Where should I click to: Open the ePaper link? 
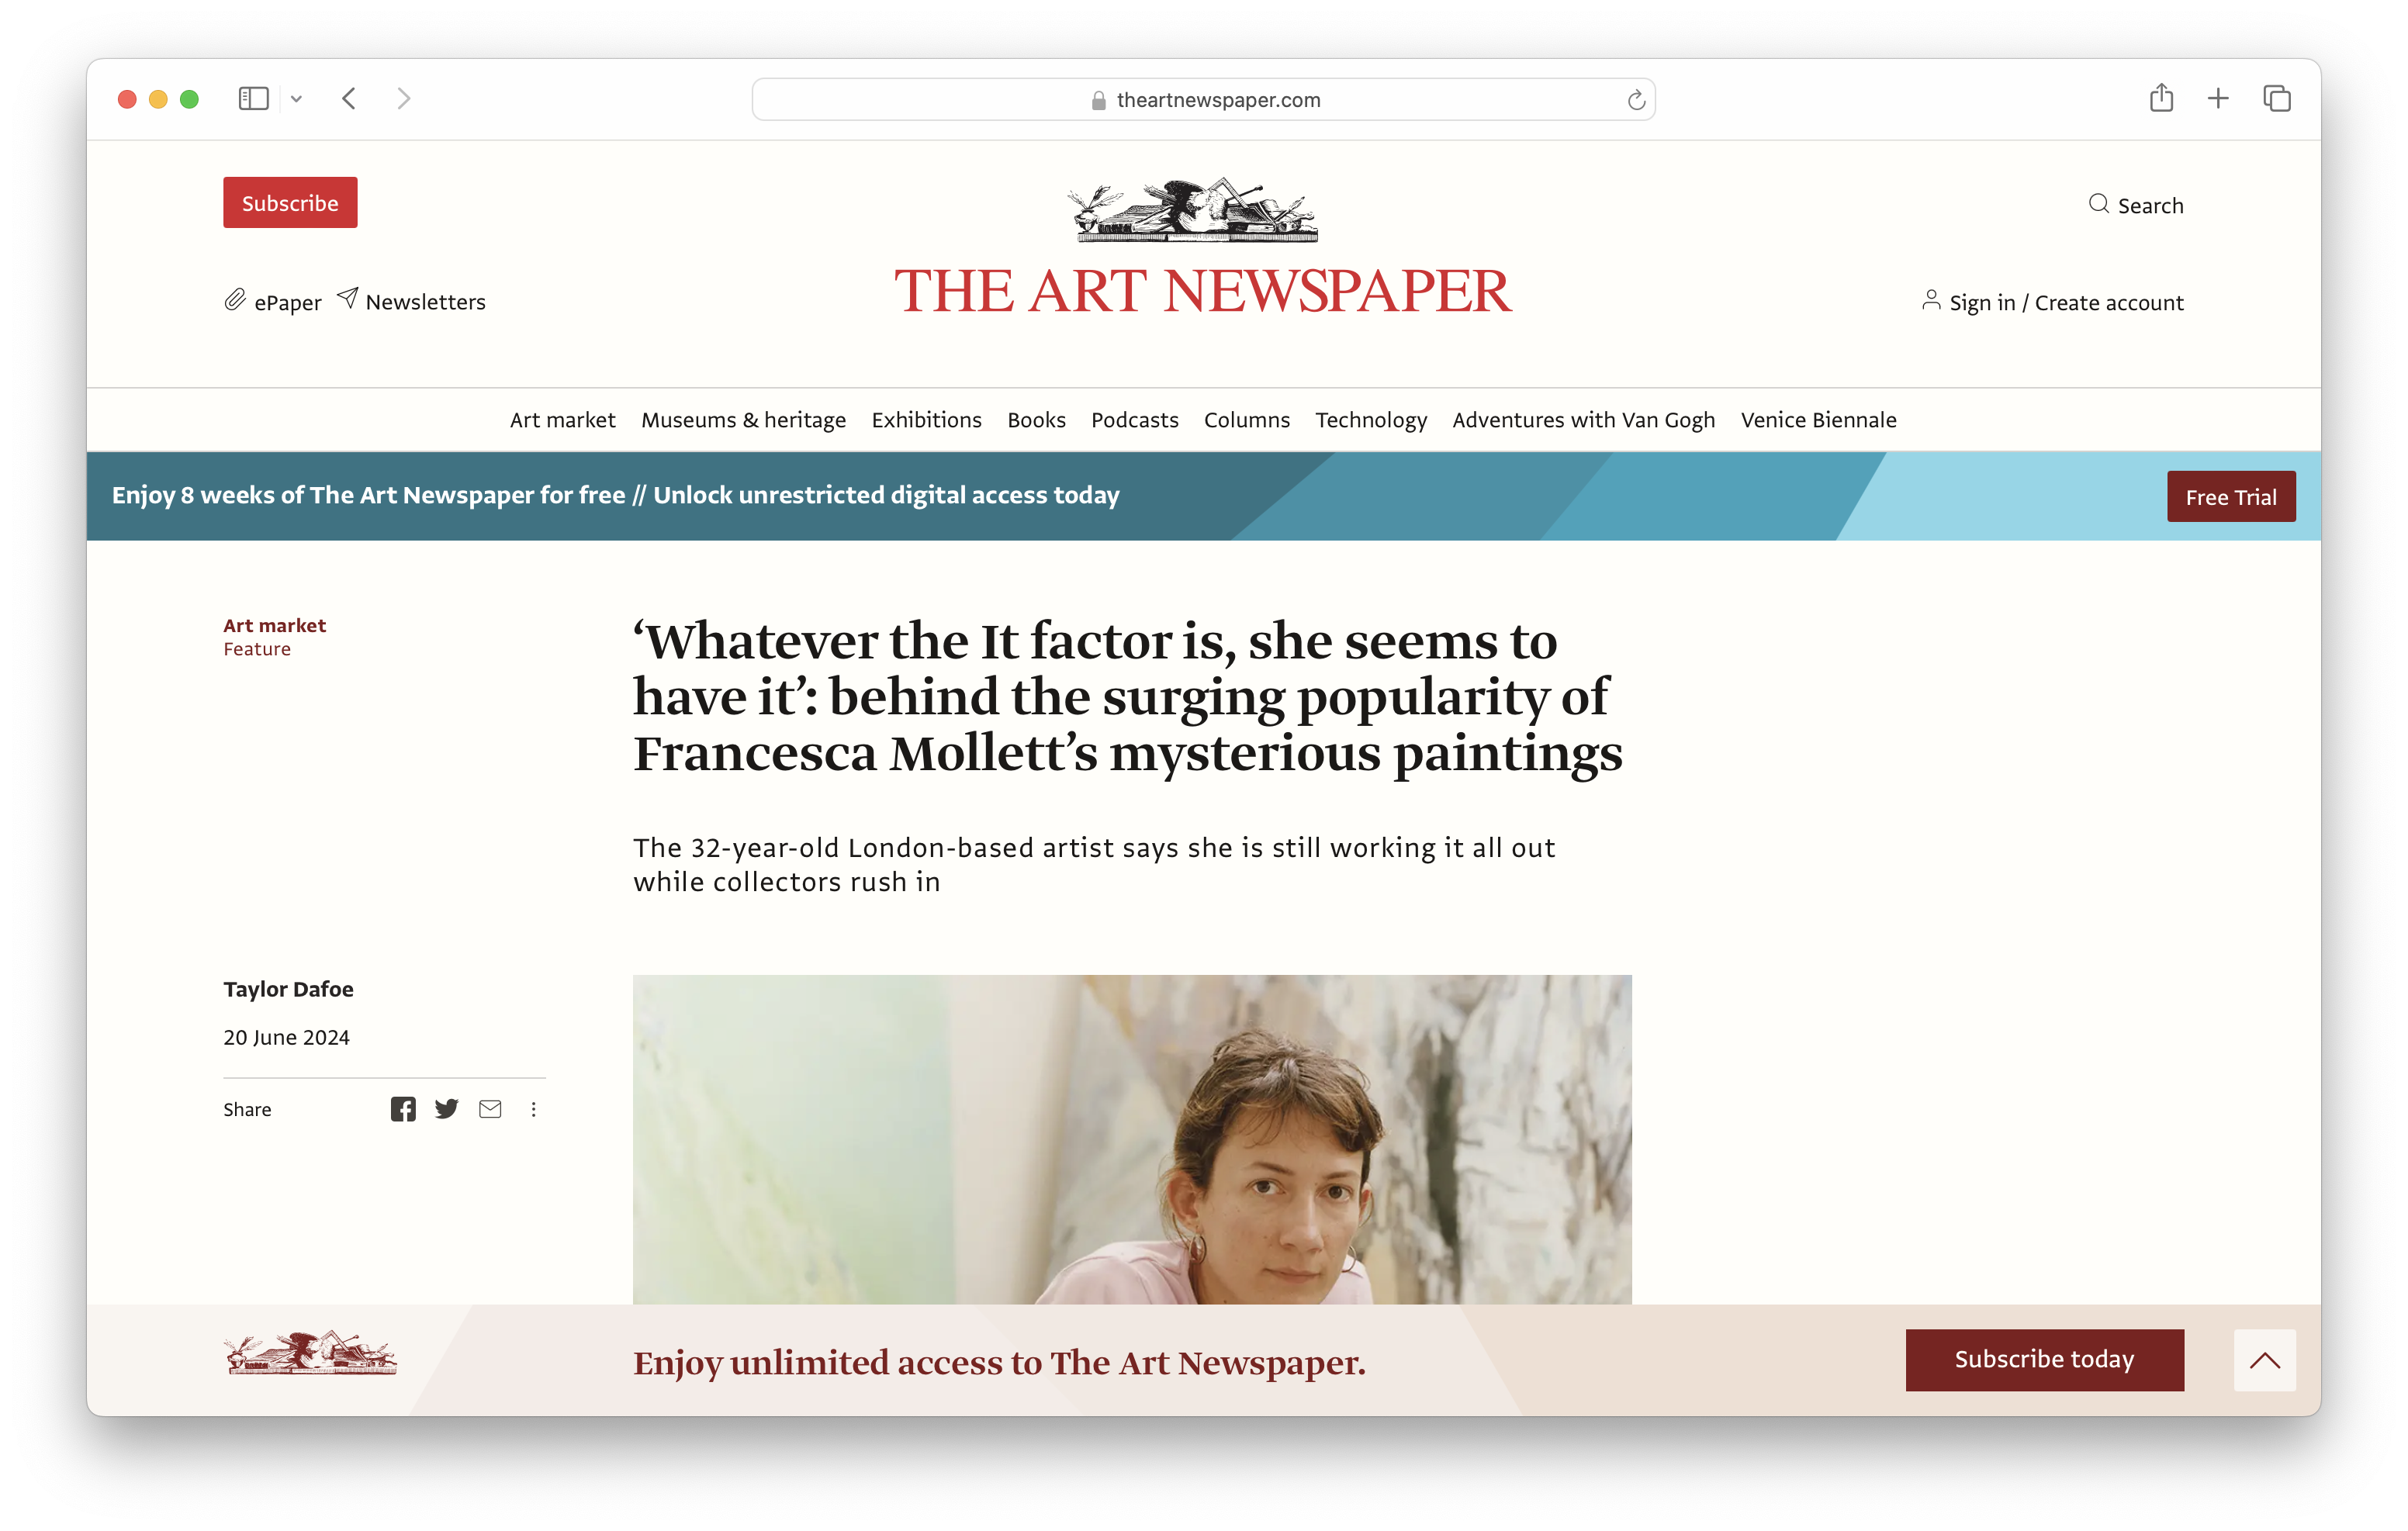(x=287, y=302)
